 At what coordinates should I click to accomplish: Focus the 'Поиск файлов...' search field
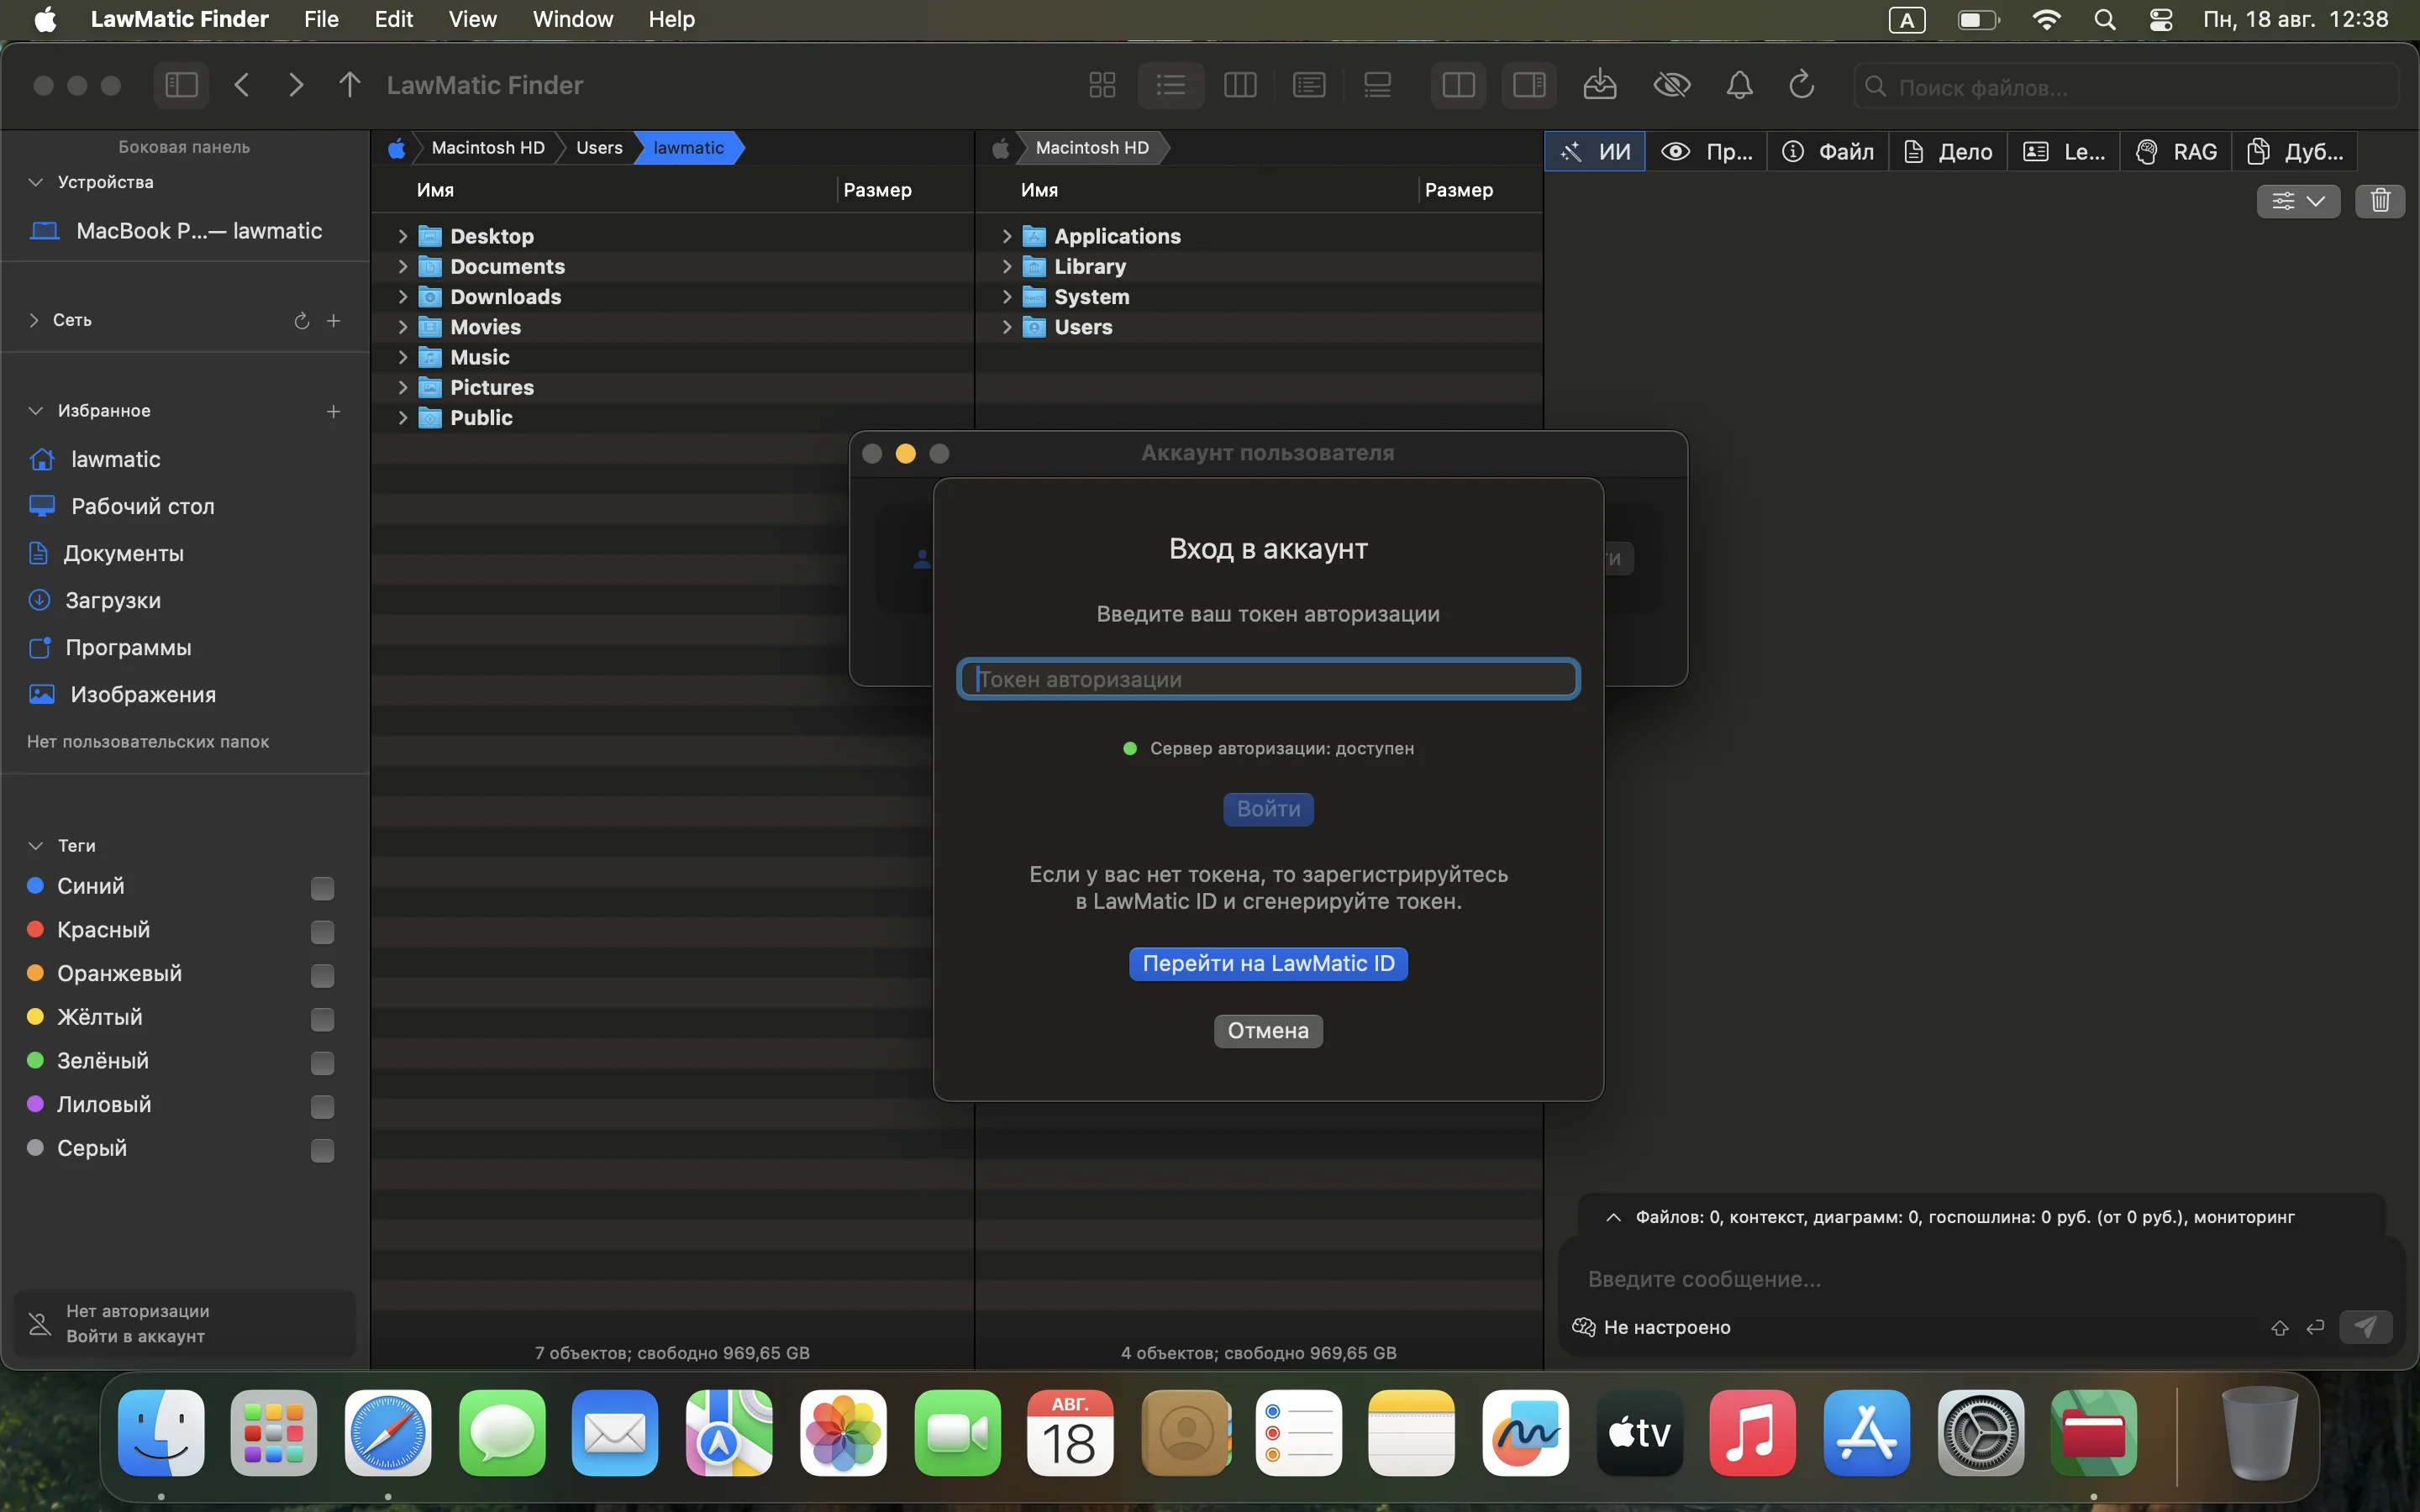[2127, 87]
